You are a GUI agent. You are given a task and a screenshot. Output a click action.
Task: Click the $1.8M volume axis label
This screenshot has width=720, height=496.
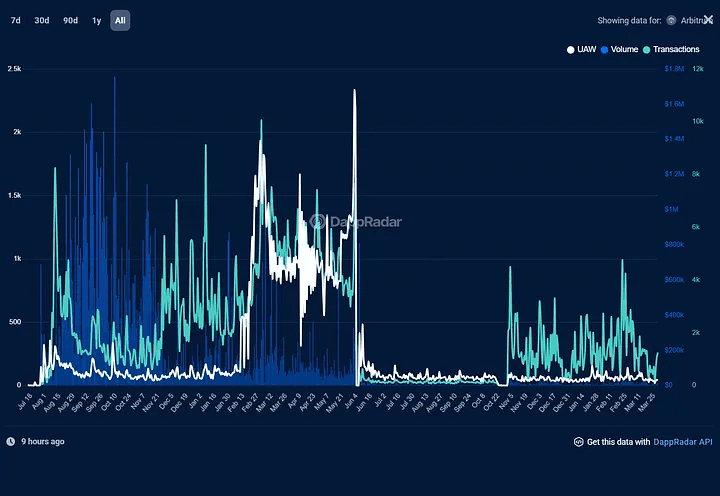click(674, 69)
